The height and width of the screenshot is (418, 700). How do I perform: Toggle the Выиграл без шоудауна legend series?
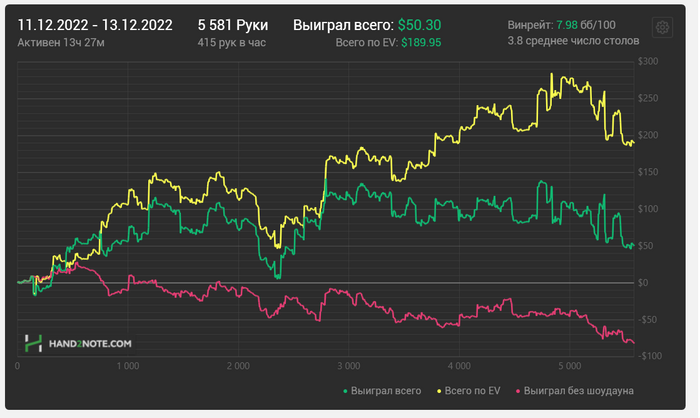575,391
